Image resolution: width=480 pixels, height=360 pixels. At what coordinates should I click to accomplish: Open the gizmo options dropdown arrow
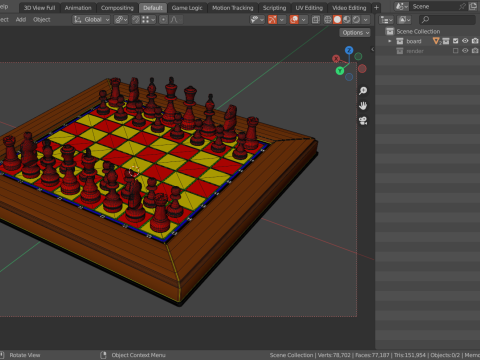click(282, 20)
